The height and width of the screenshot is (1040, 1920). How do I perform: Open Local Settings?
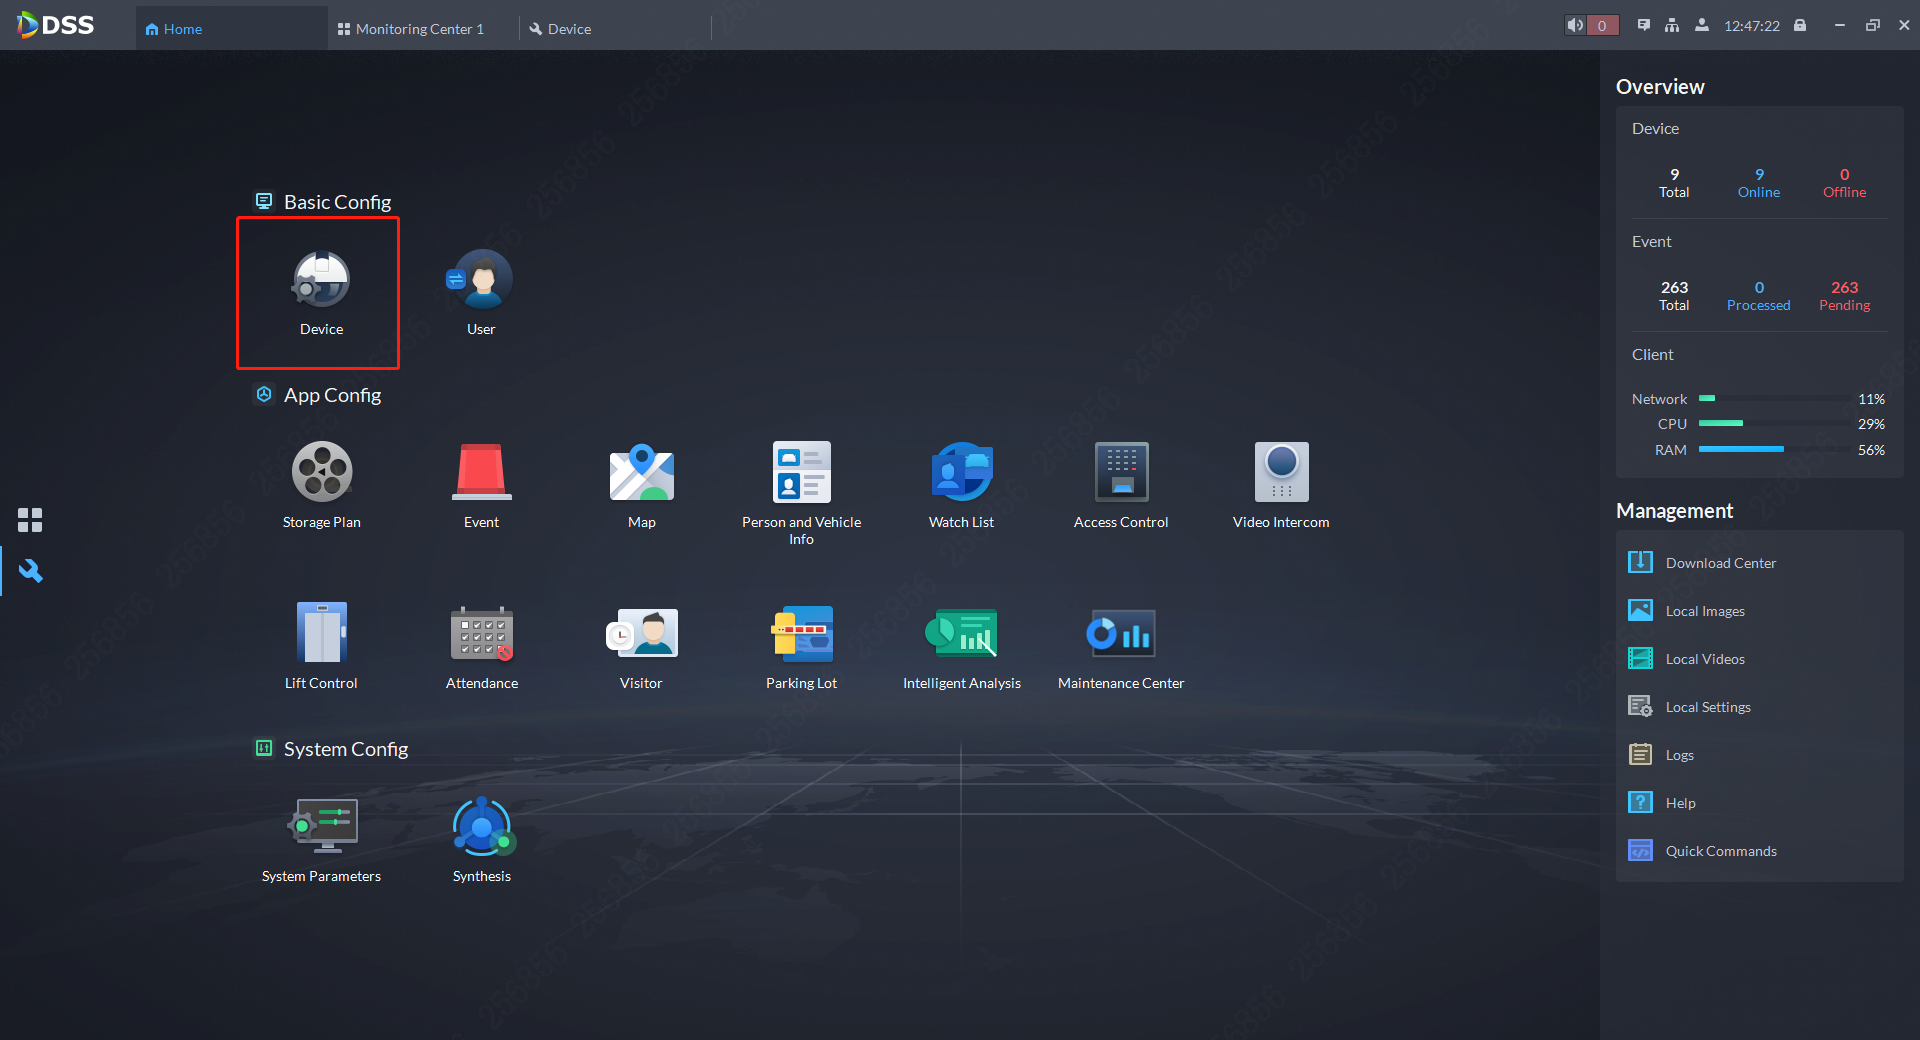click(1707, 707)
